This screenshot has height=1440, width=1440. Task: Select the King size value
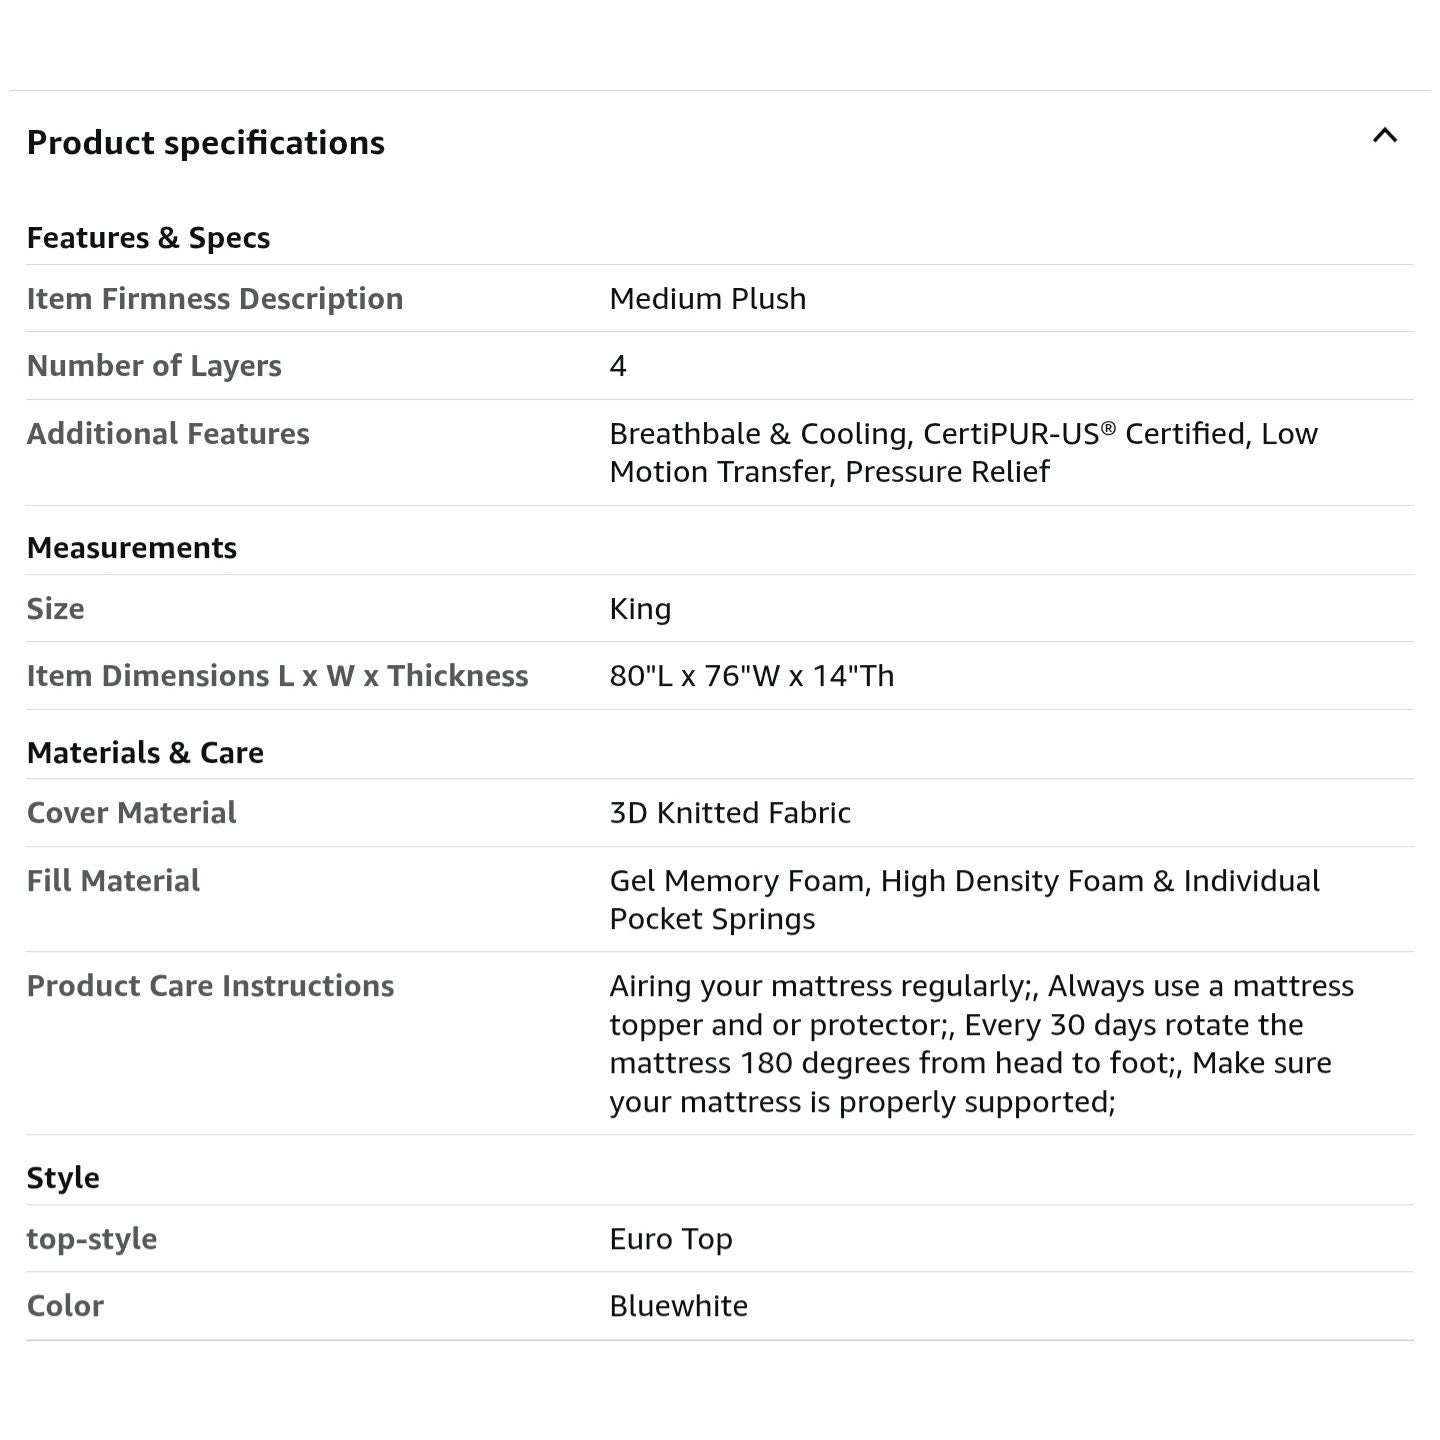coord(640,609)
